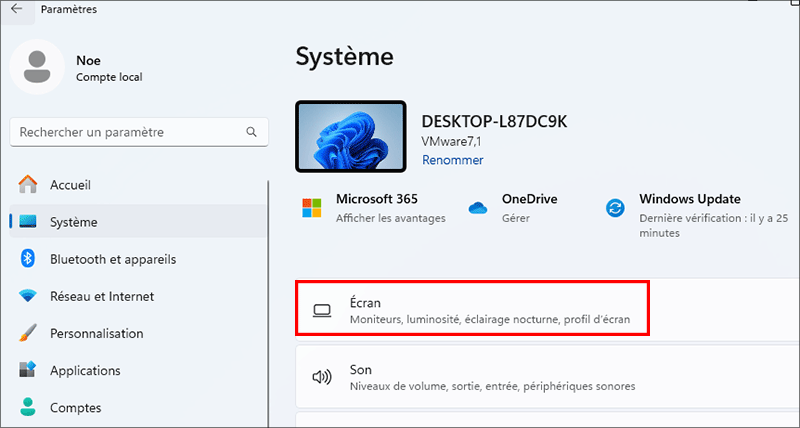This screenshot has height=428, width=800.
Task: Click the desktop wallpaper thumbnail
Action: pos(350,136)
